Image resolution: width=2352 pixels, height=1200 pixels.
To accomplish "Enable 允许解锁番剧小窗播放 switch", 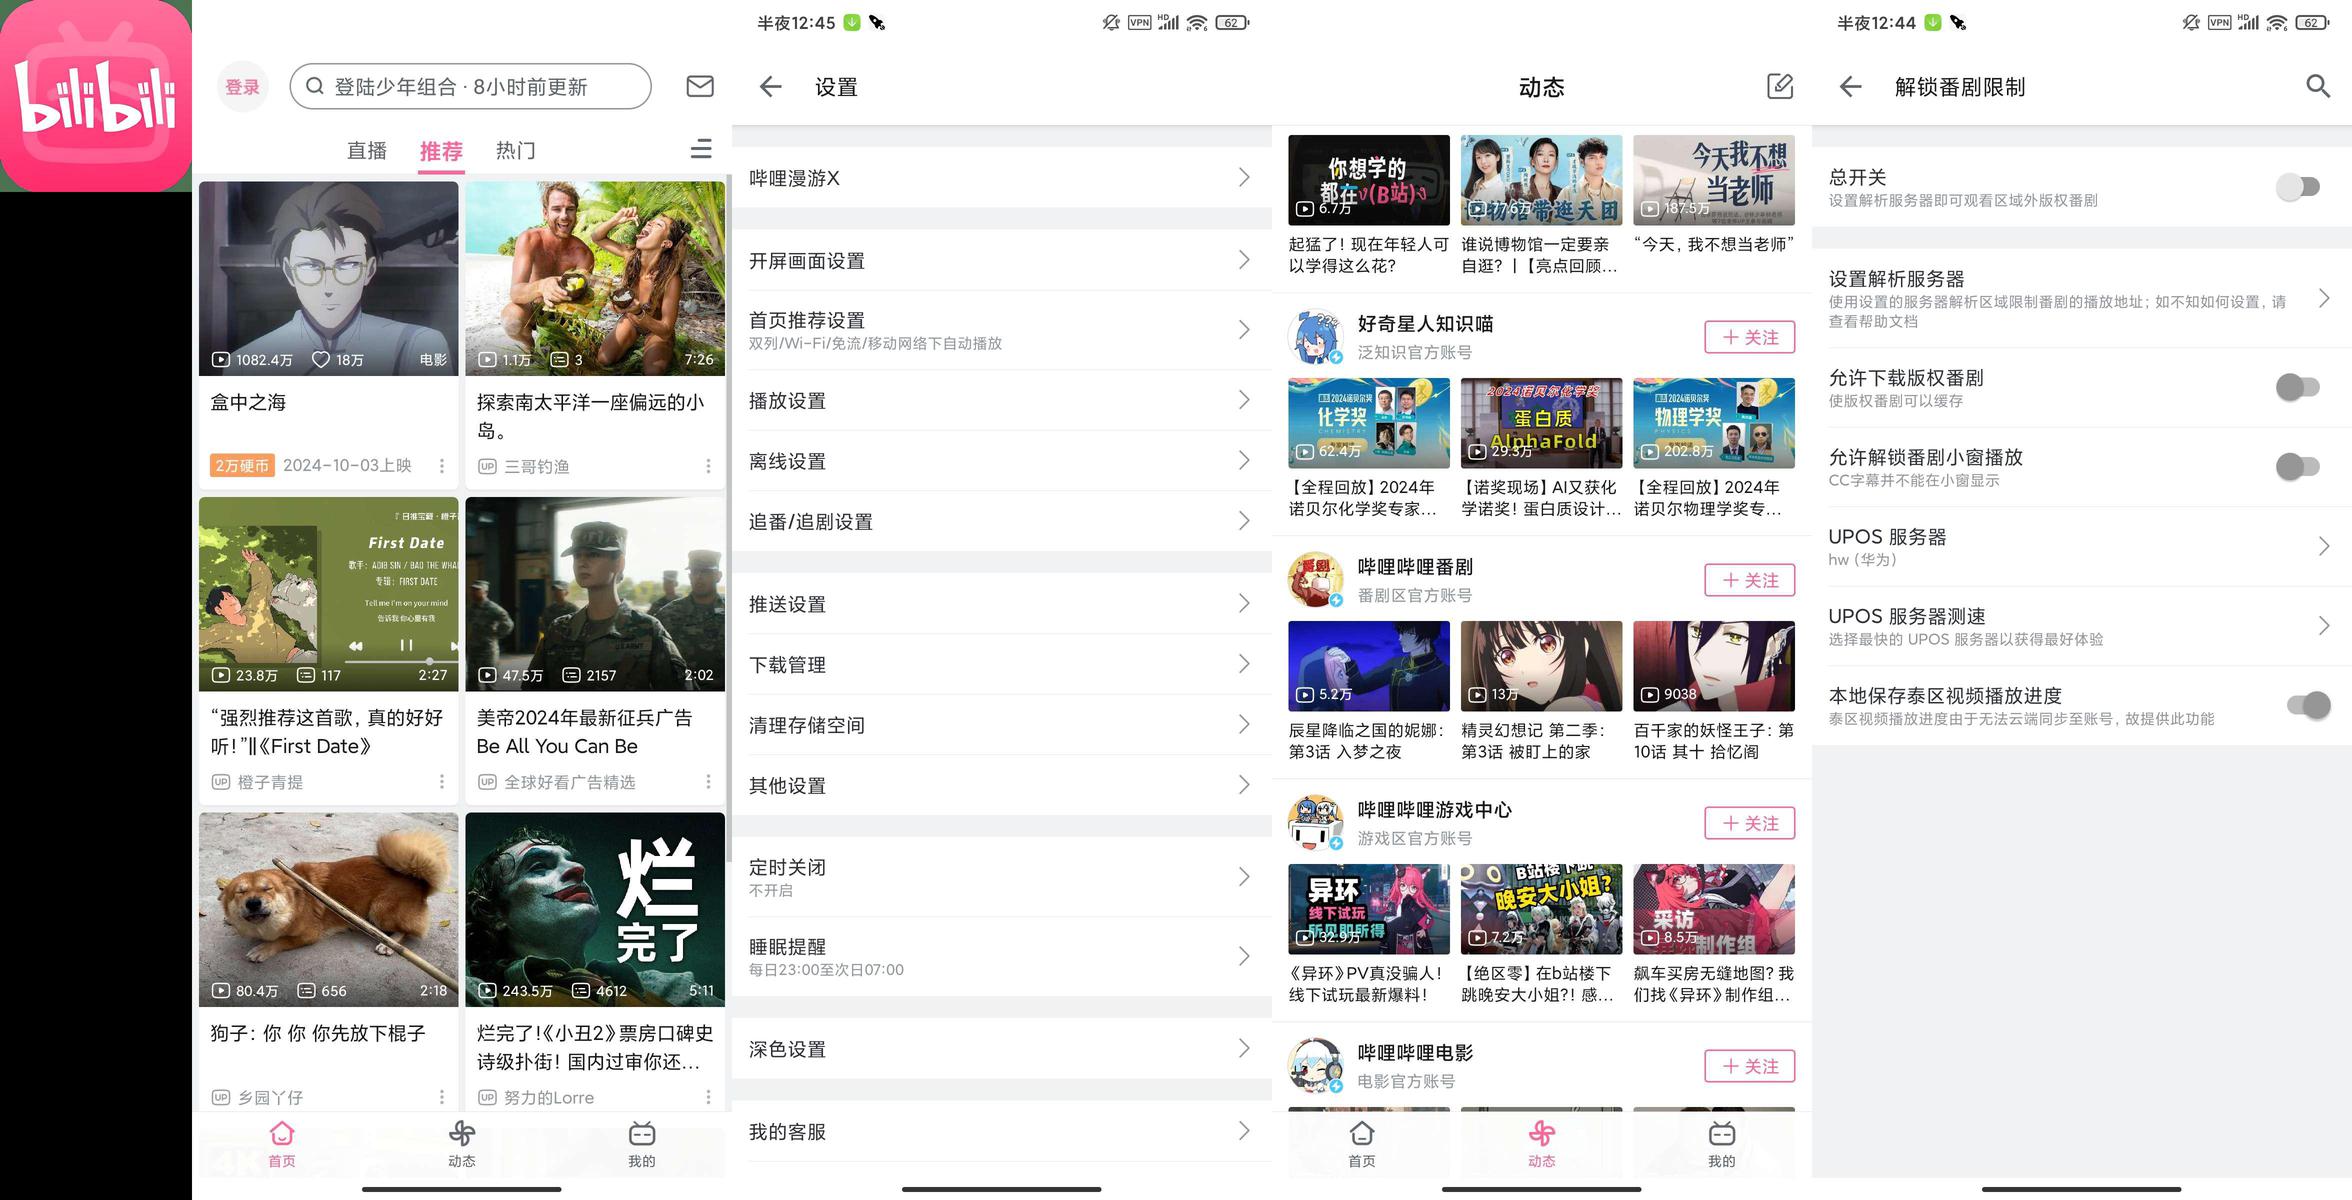I will tap(2297, 467).
